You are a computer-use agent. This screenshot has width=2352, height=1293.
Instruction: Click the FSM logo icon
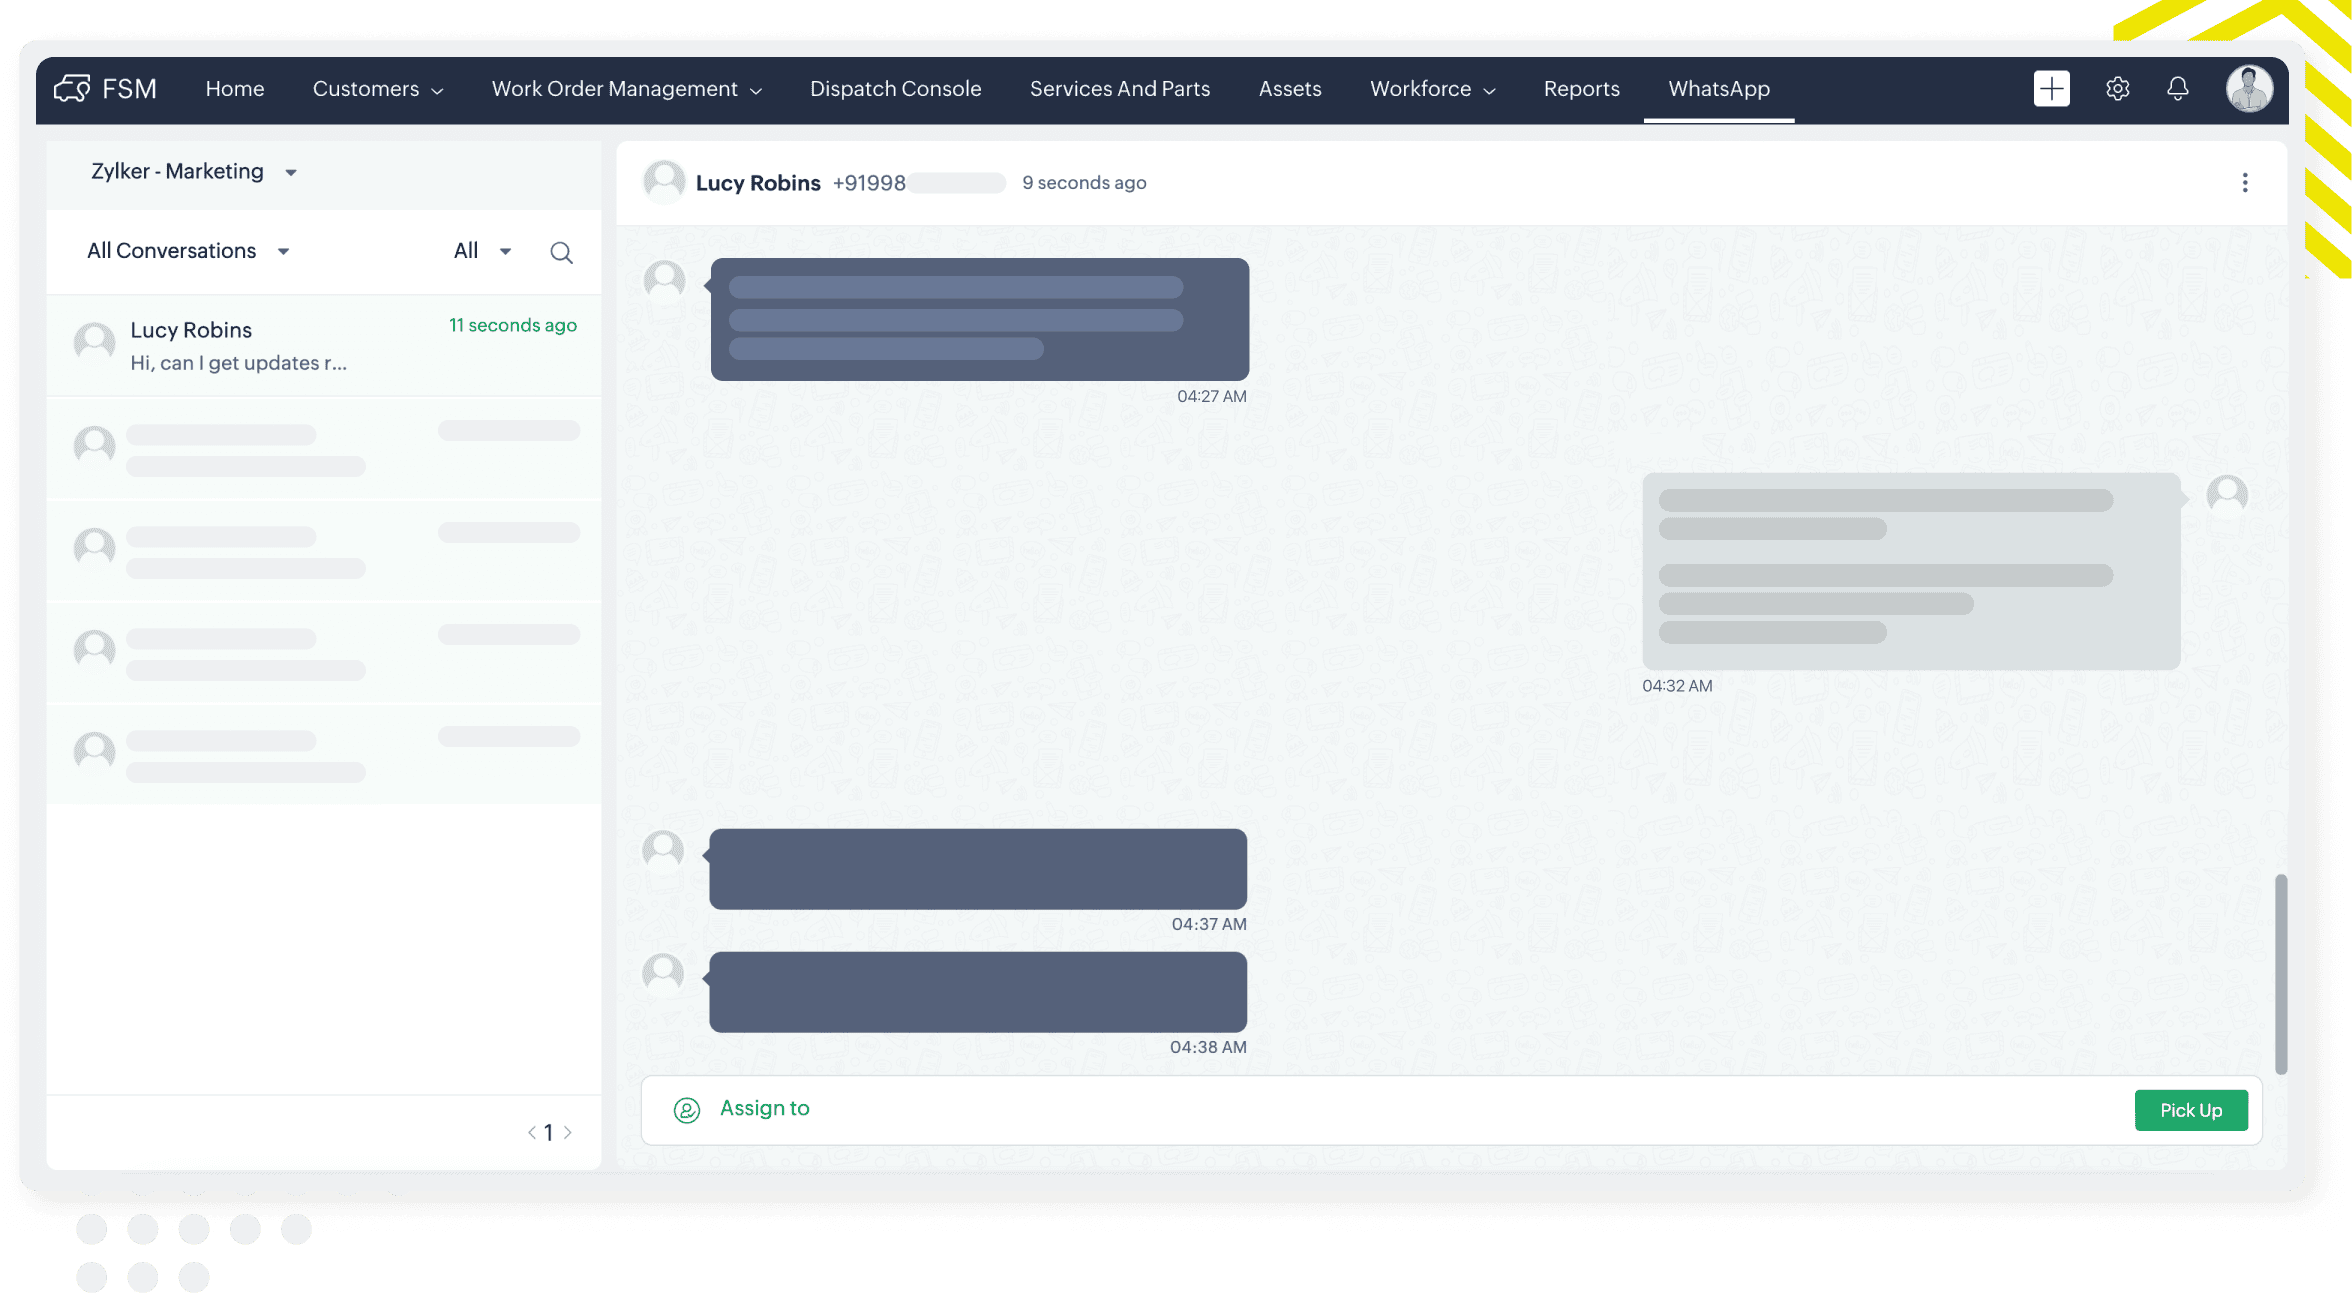72,88
